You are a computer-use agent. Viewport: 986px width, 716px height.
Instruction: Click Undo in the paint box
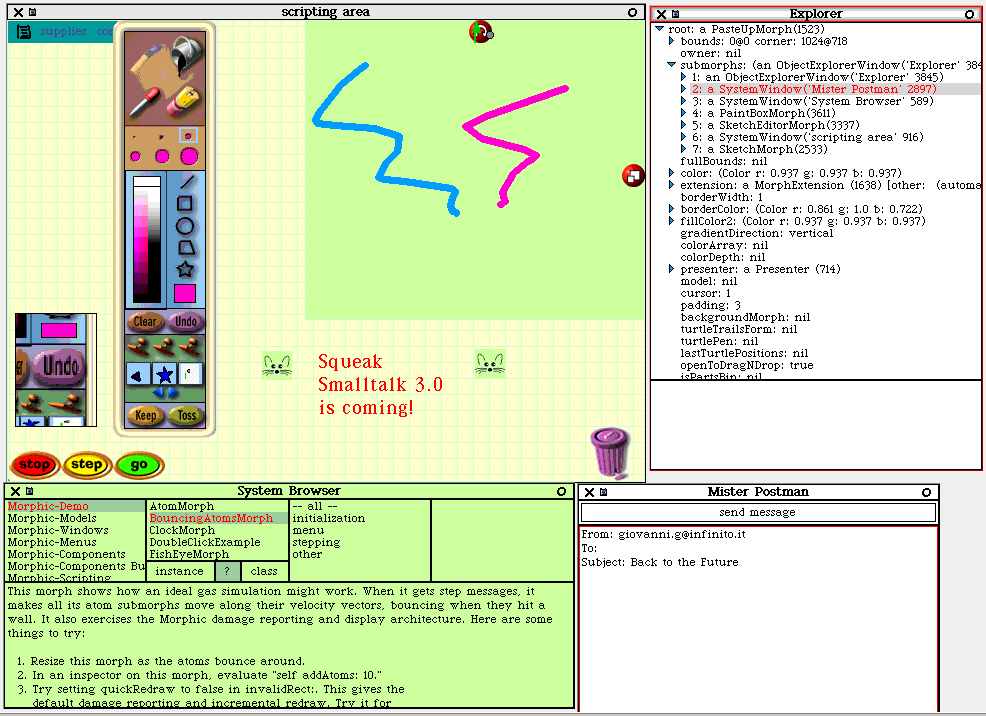pyautogui.click(x=186, y=321)
